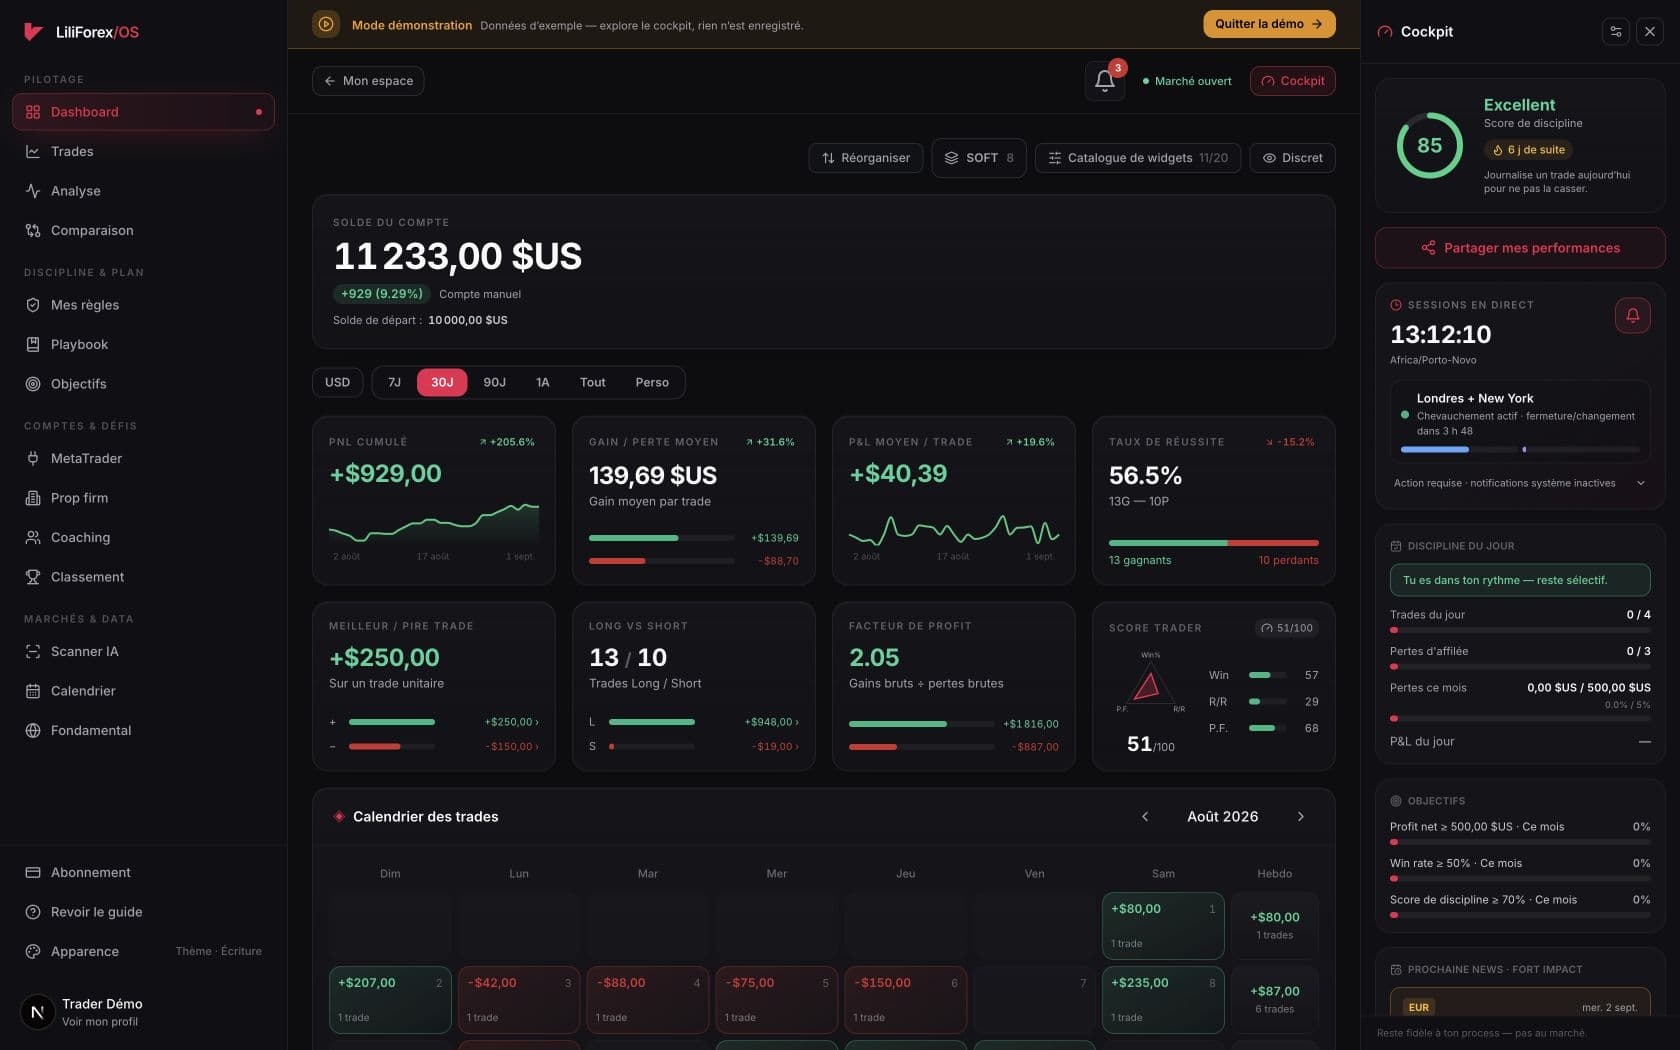
Task: Open the Catalogue de widgets 11/20
Action: coord(1138,158)
